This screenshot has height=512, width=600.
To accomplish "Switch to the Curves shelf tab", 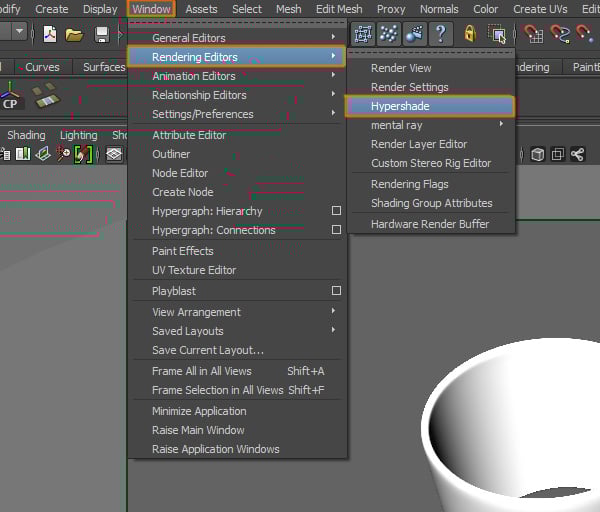I will (42, 67).
